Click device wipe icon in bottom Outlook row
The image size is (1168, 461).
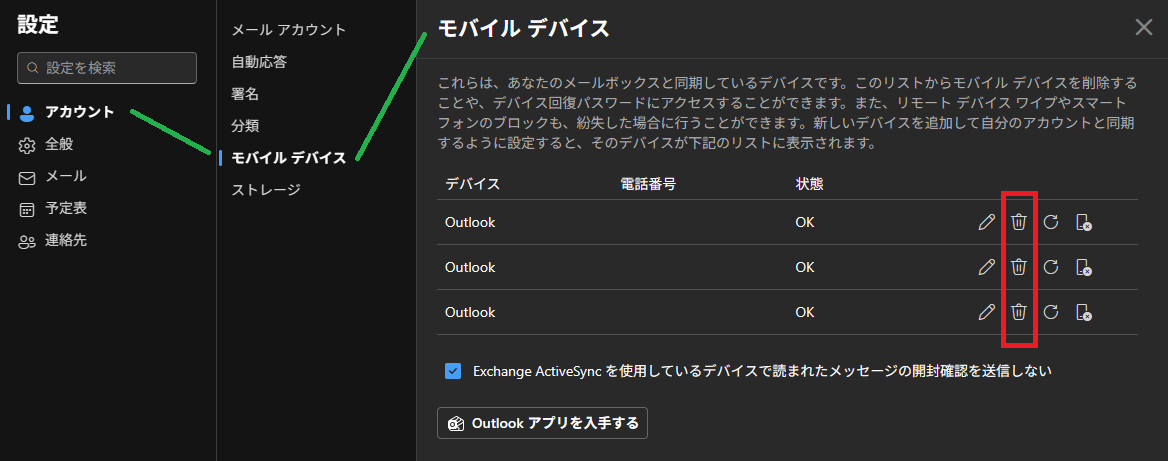(x=1085, y=312)
